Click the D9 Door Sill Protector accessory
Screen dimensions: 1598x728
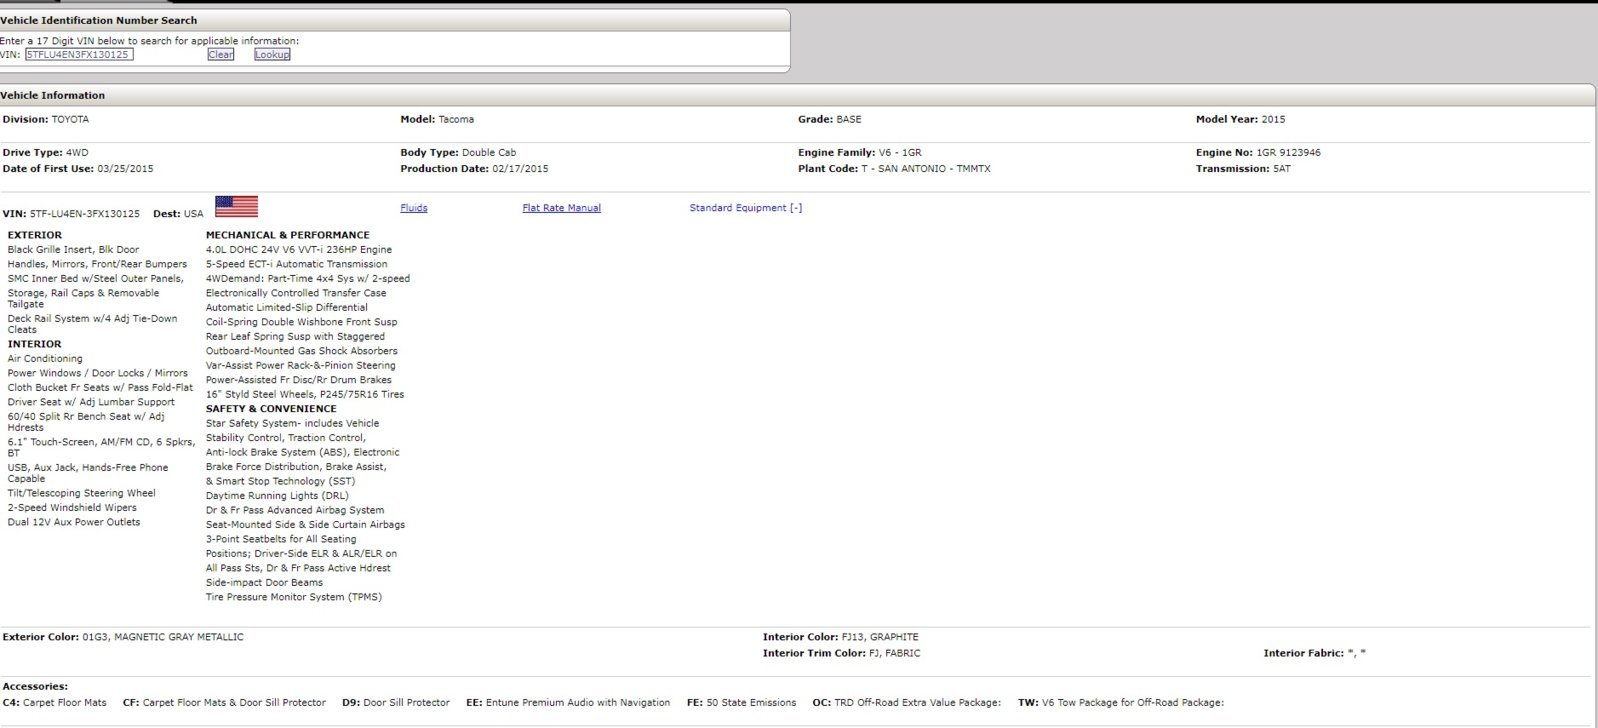pyautogui.click(x=396, y=703)
